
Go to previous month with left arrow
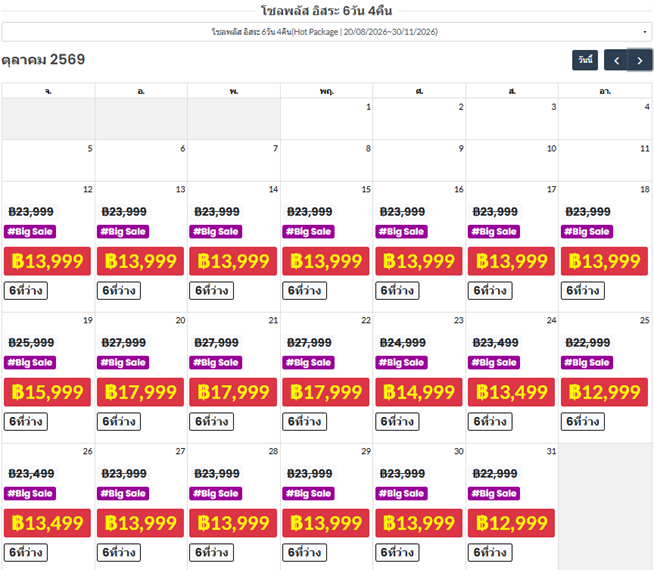pyautogui.click(x=616, y=60)
